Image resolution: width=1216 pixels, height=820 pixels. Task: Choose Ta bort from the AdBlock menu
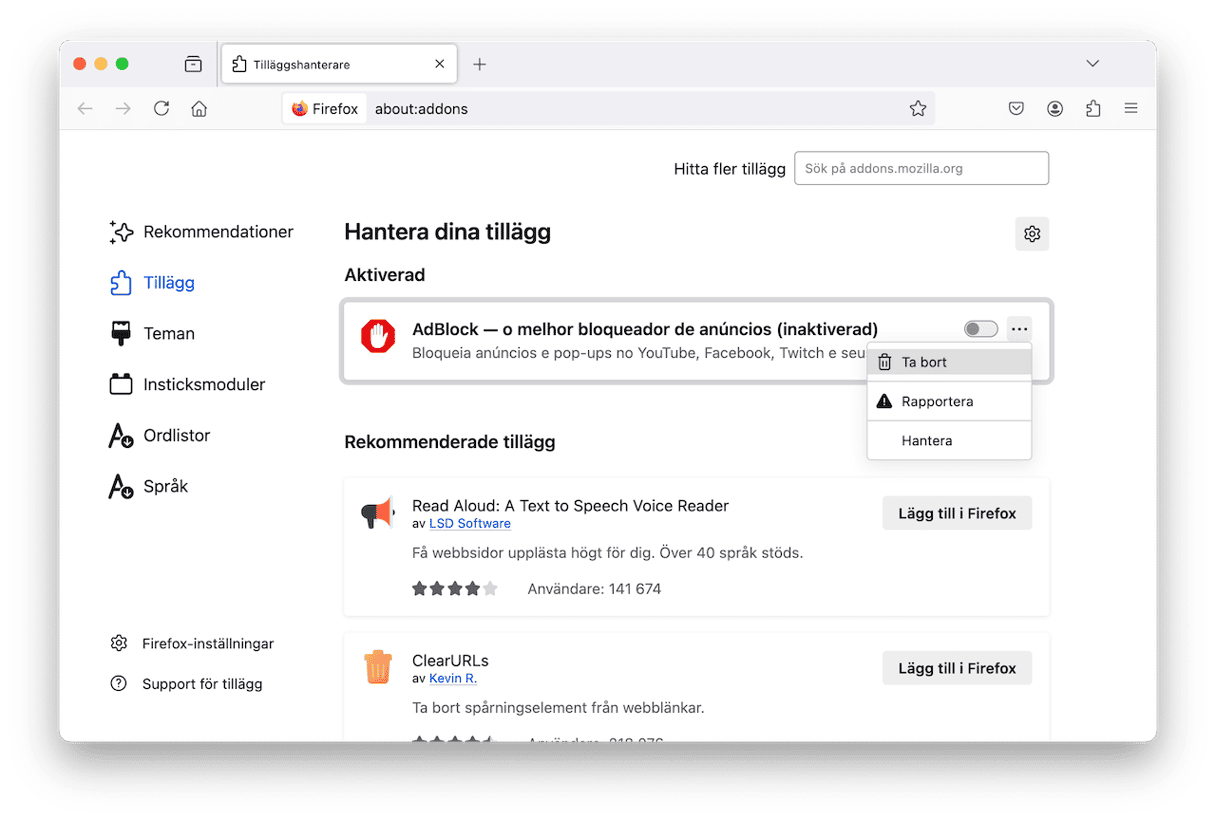click(x=949, y=362)
